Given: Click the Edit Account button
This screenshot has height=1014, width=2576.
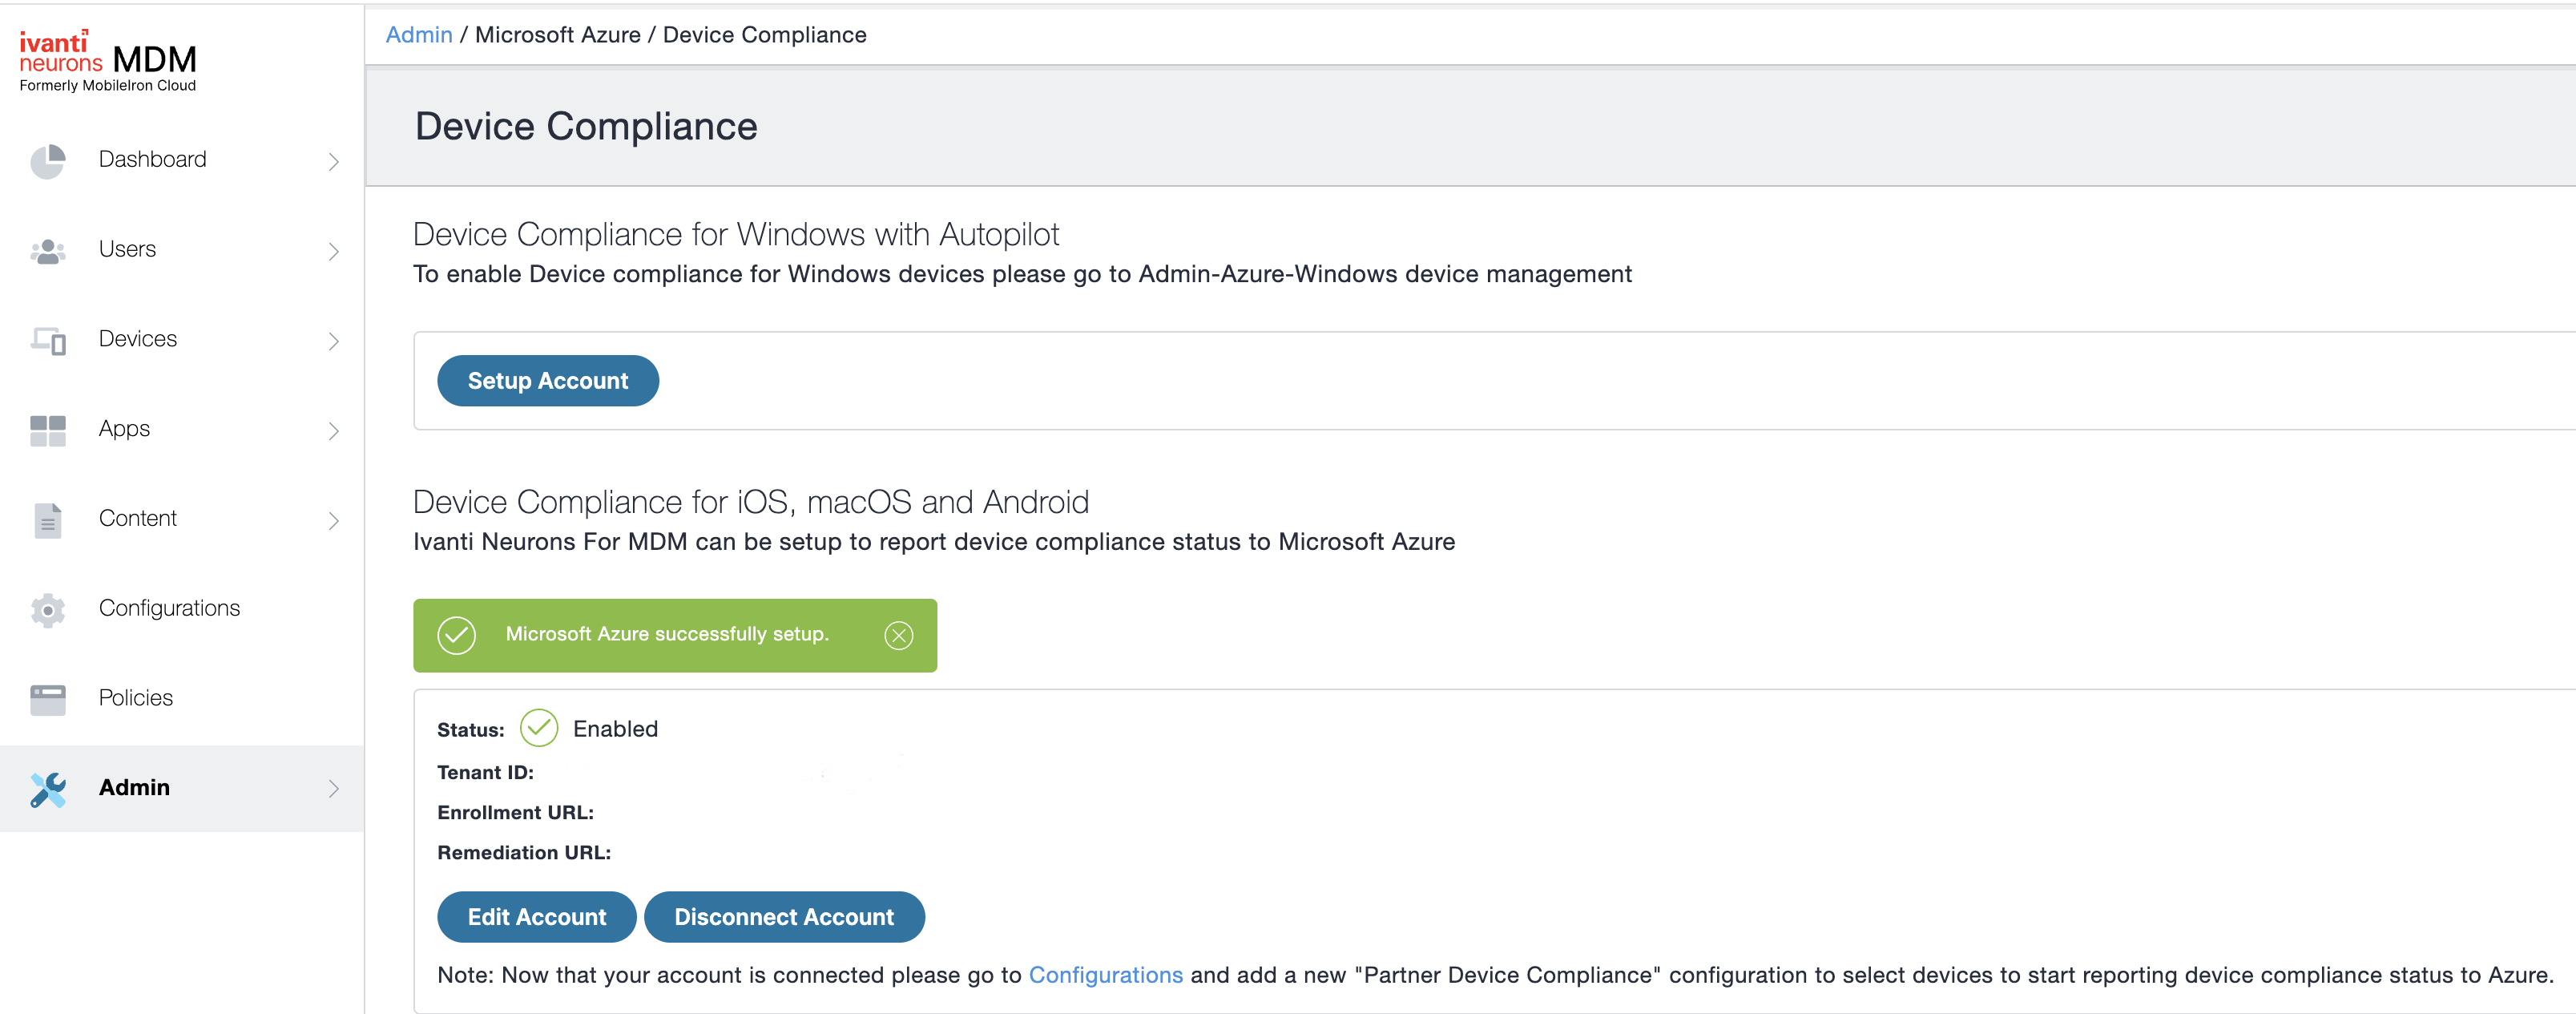Looking at the screenshot, I should 537,917.
